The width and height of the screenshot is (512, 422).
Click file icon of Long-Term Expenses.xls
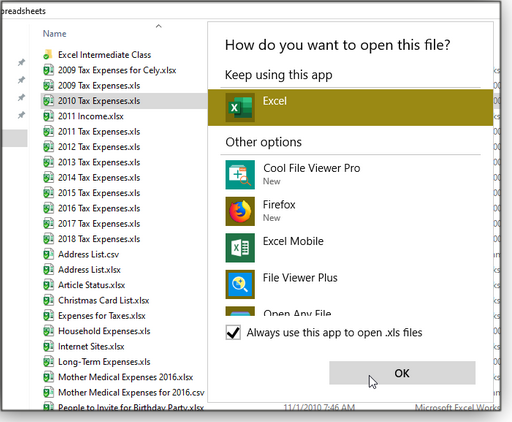pyautogui.click(x=48, y=362)
